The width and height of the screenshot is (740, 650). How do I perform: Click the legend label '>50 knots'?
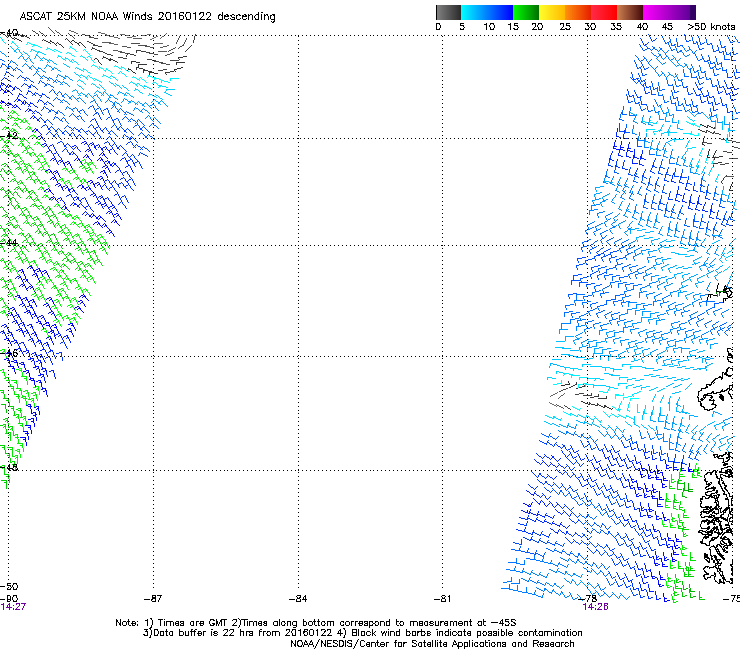click(711, 27)
